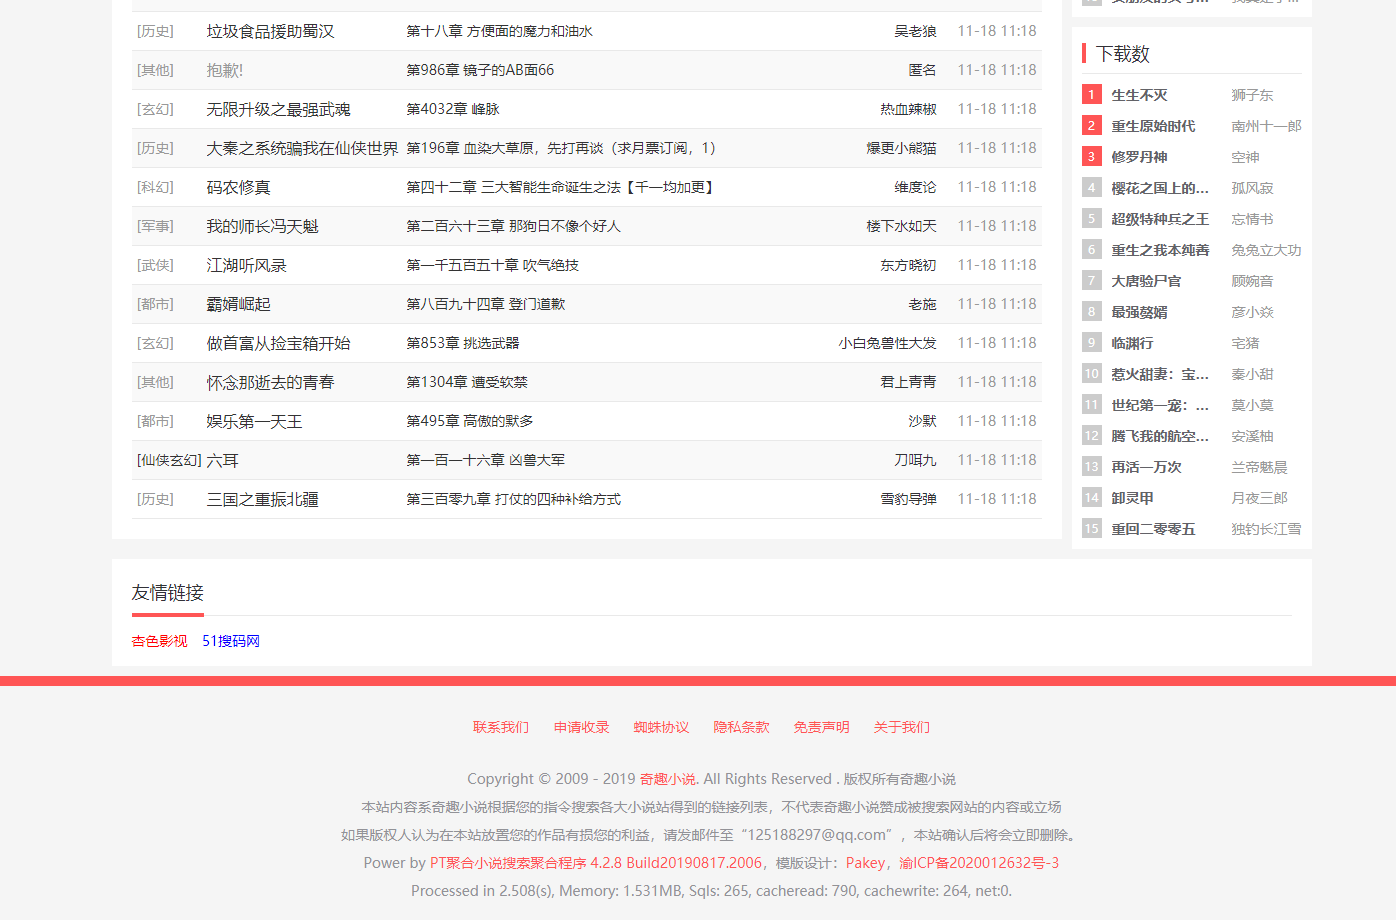Open chapter 第853章 挑选武器
1396x920 pixels.
tap(462, 343)
